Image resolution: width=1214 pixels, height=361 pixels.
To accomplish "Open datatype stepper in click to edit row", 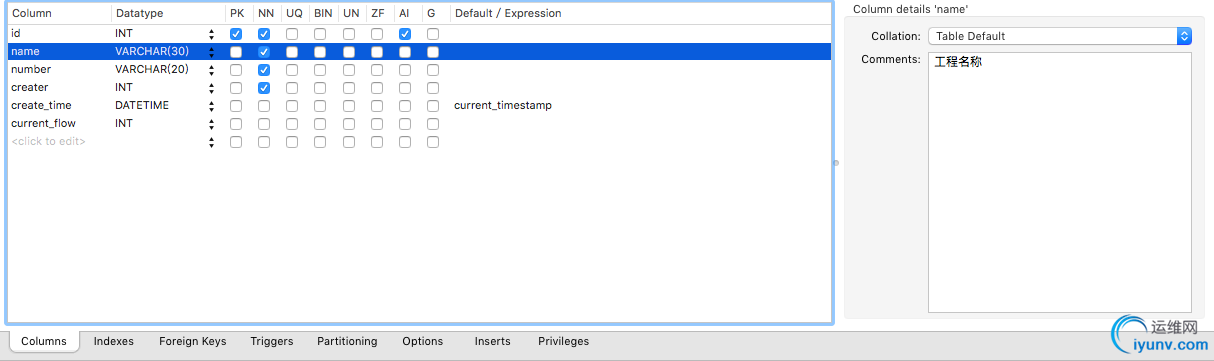I will click(211, 142).
